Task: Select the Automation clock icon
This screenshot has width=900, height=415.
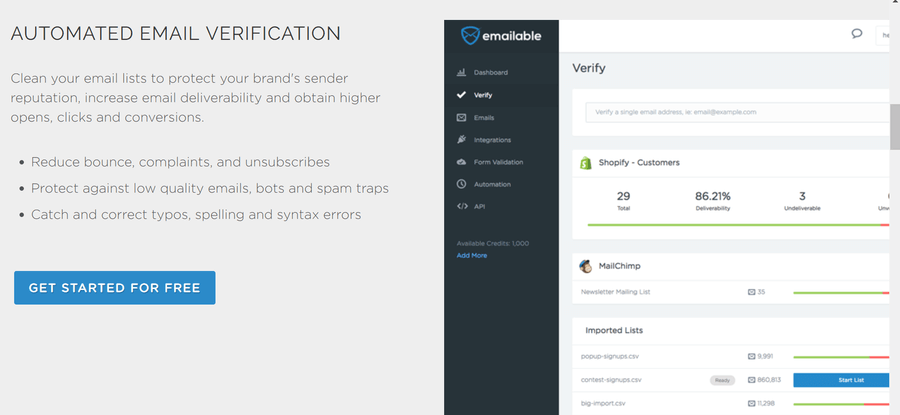Action: (x=461, y=184)
